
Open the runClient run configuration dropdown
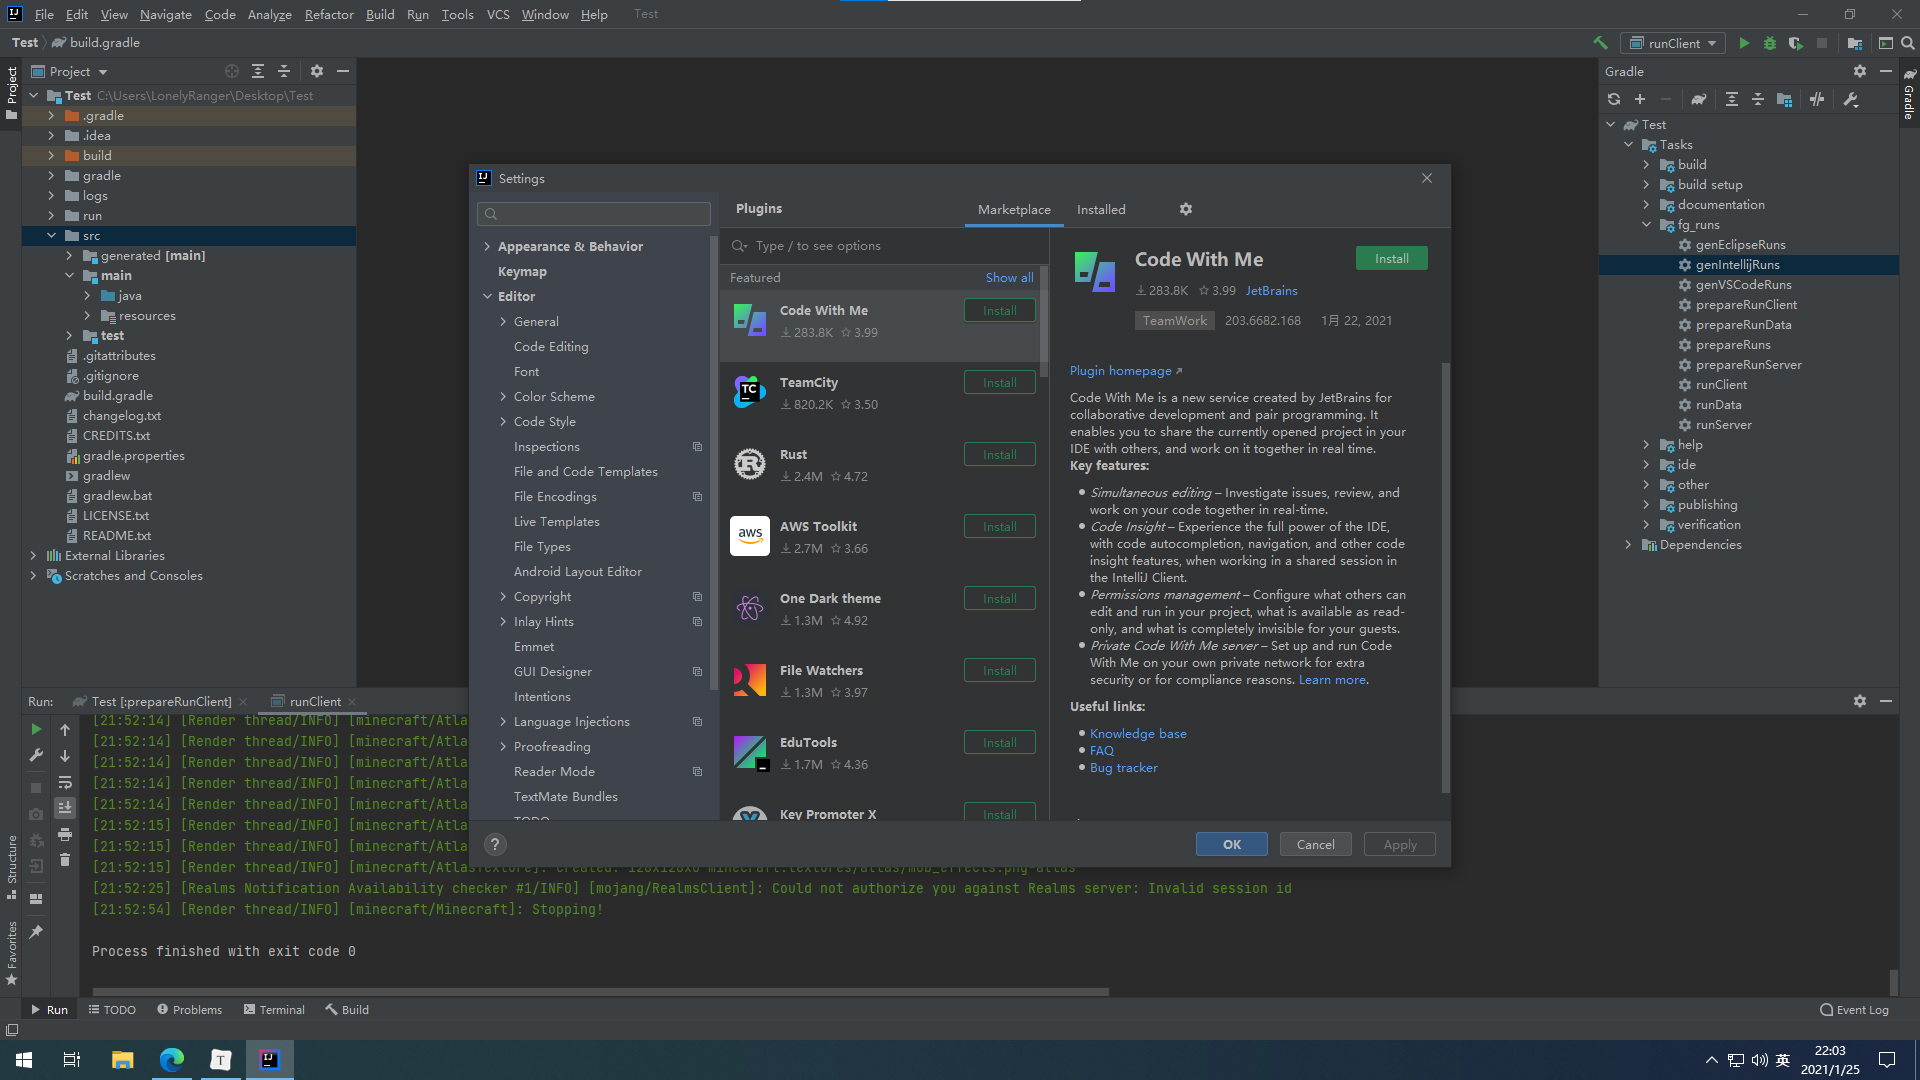(x=1674, y=43)
